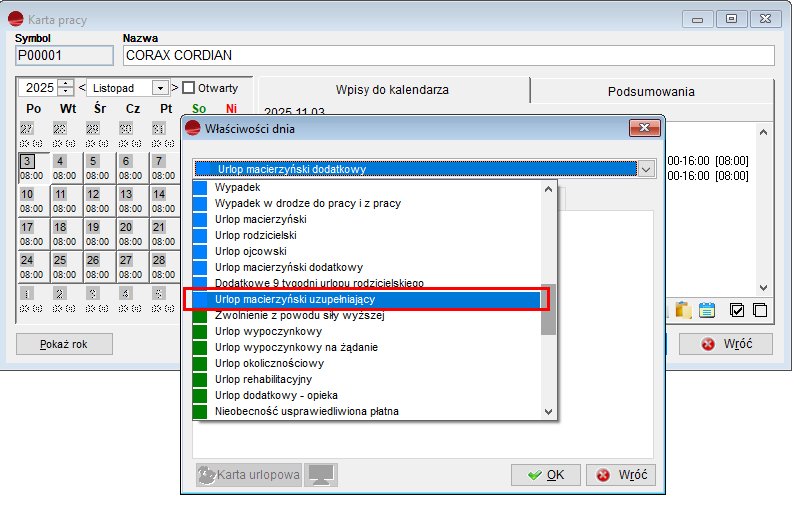795x519 pixels.
Task: Pick the blue Wypadek entry in the list
Action: click(x=236, y=188)
